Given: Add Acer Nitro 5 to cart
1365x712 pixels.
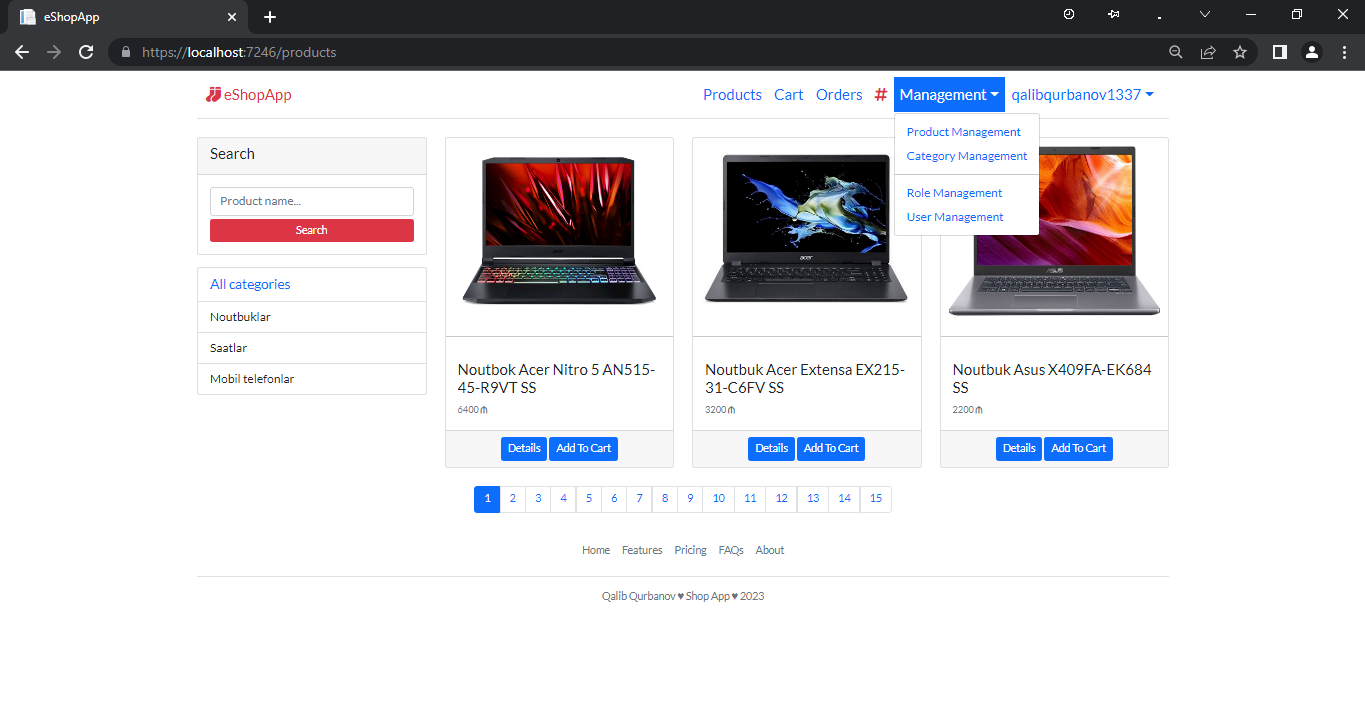Looking at the screenshot, I should 584,449.
